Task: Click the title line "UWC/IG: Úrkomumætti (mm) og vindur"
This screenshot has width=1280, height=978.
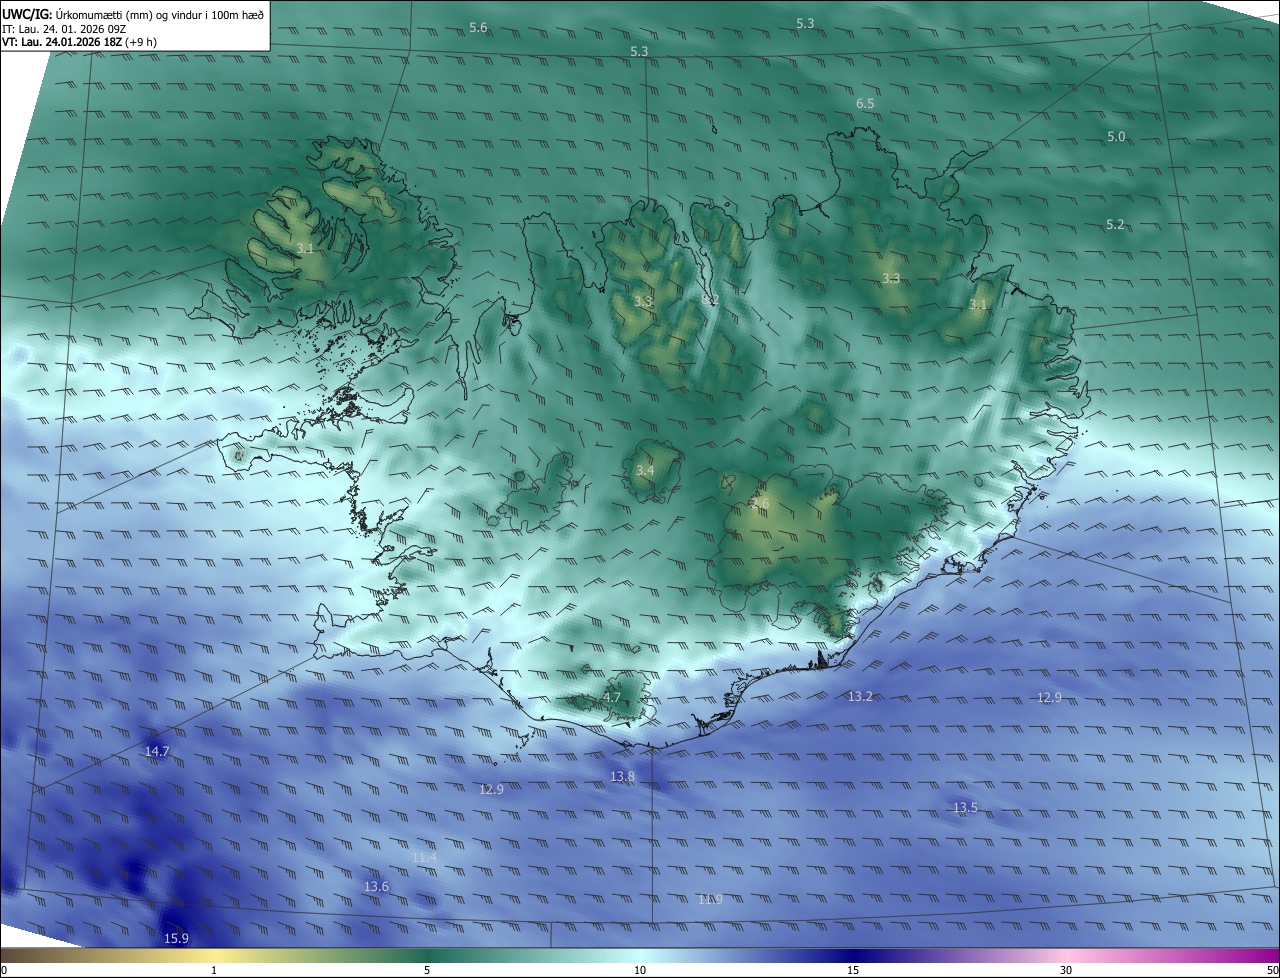Action: (x=134, y=14)
